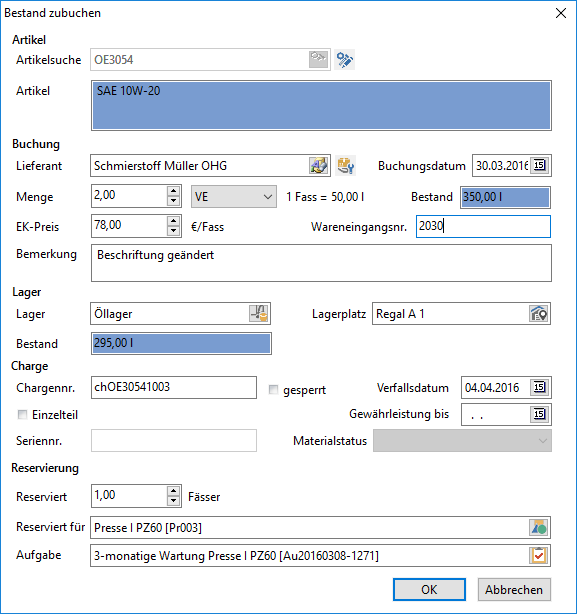Click the Bemerkung text area
Screen dimensions: 577x614
[x=321, y=263]
